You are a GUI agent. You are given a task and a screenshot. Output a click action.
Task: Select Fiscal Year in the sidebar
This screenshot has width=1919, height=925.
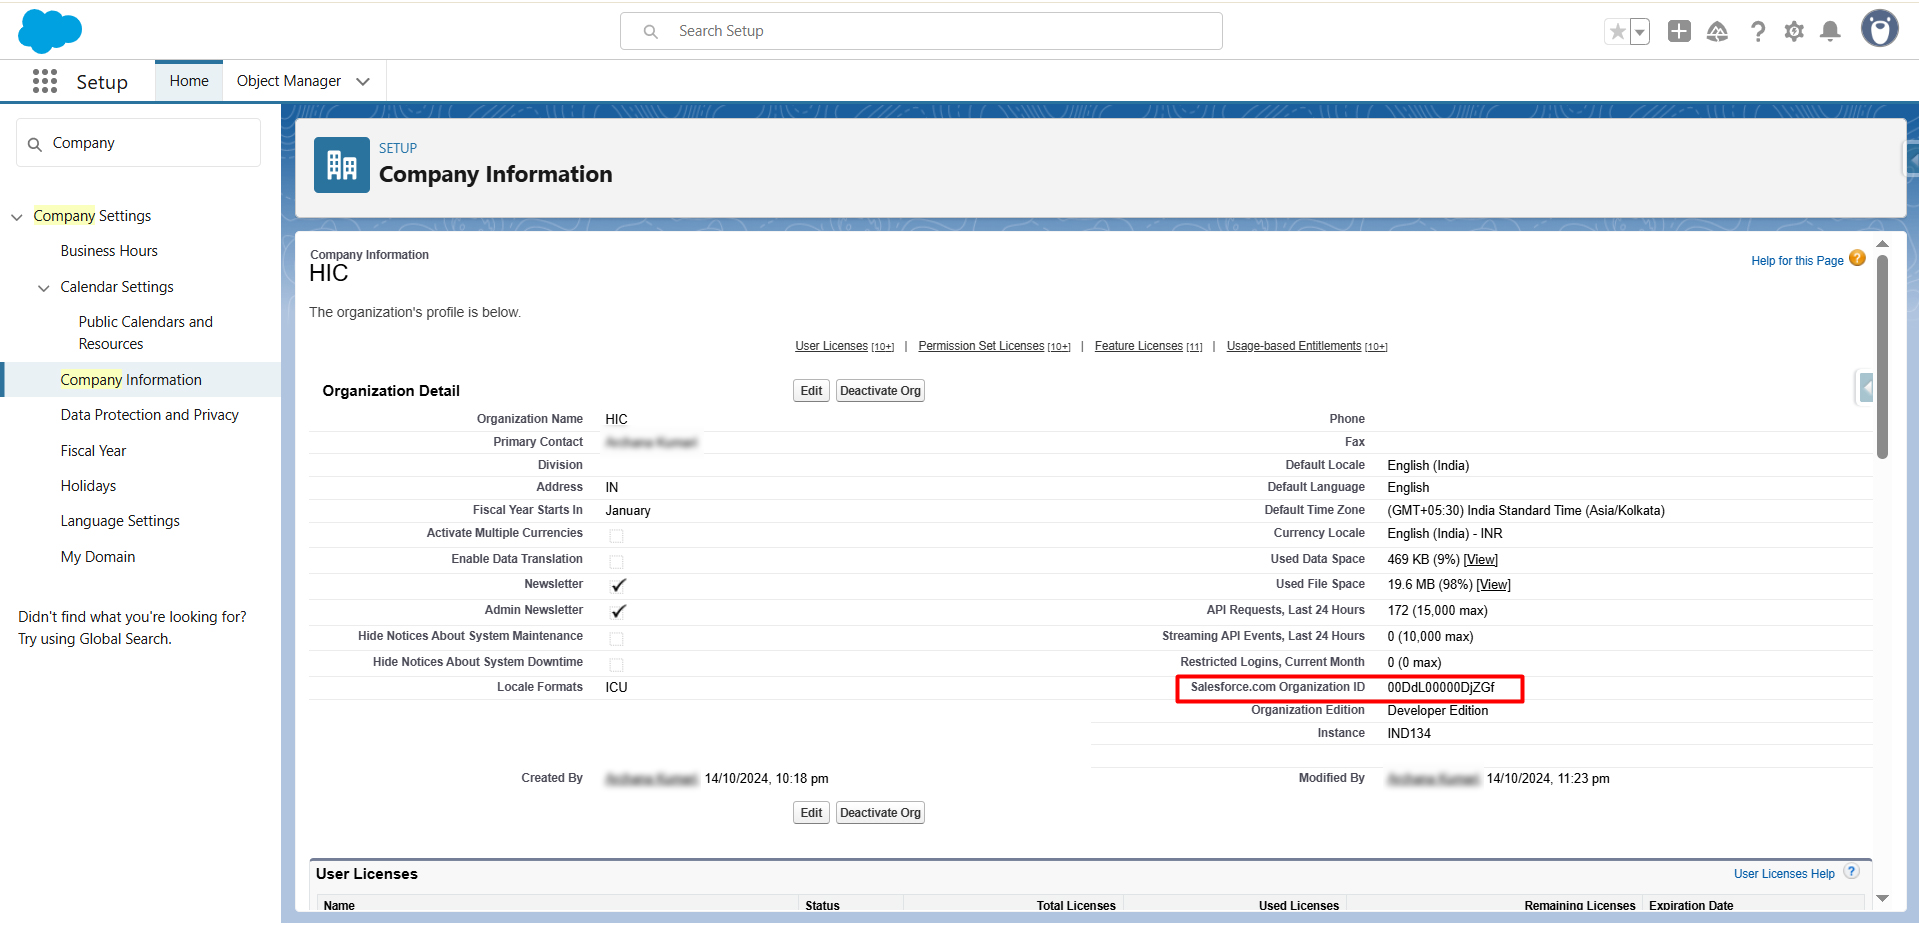[93, 451]
